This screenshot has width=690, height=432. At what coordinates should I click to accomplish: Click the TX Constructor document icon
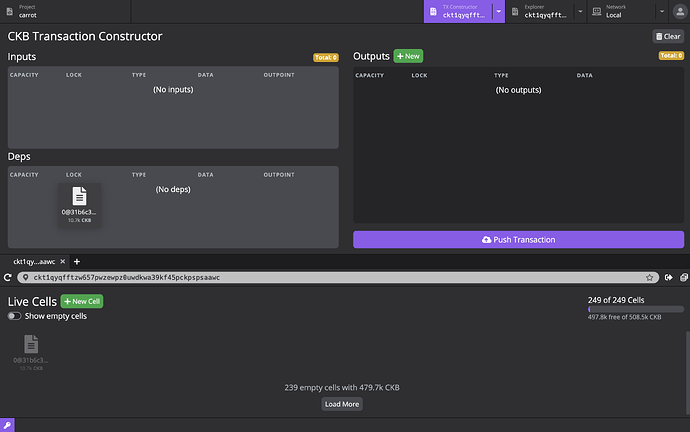pos(433,12)
